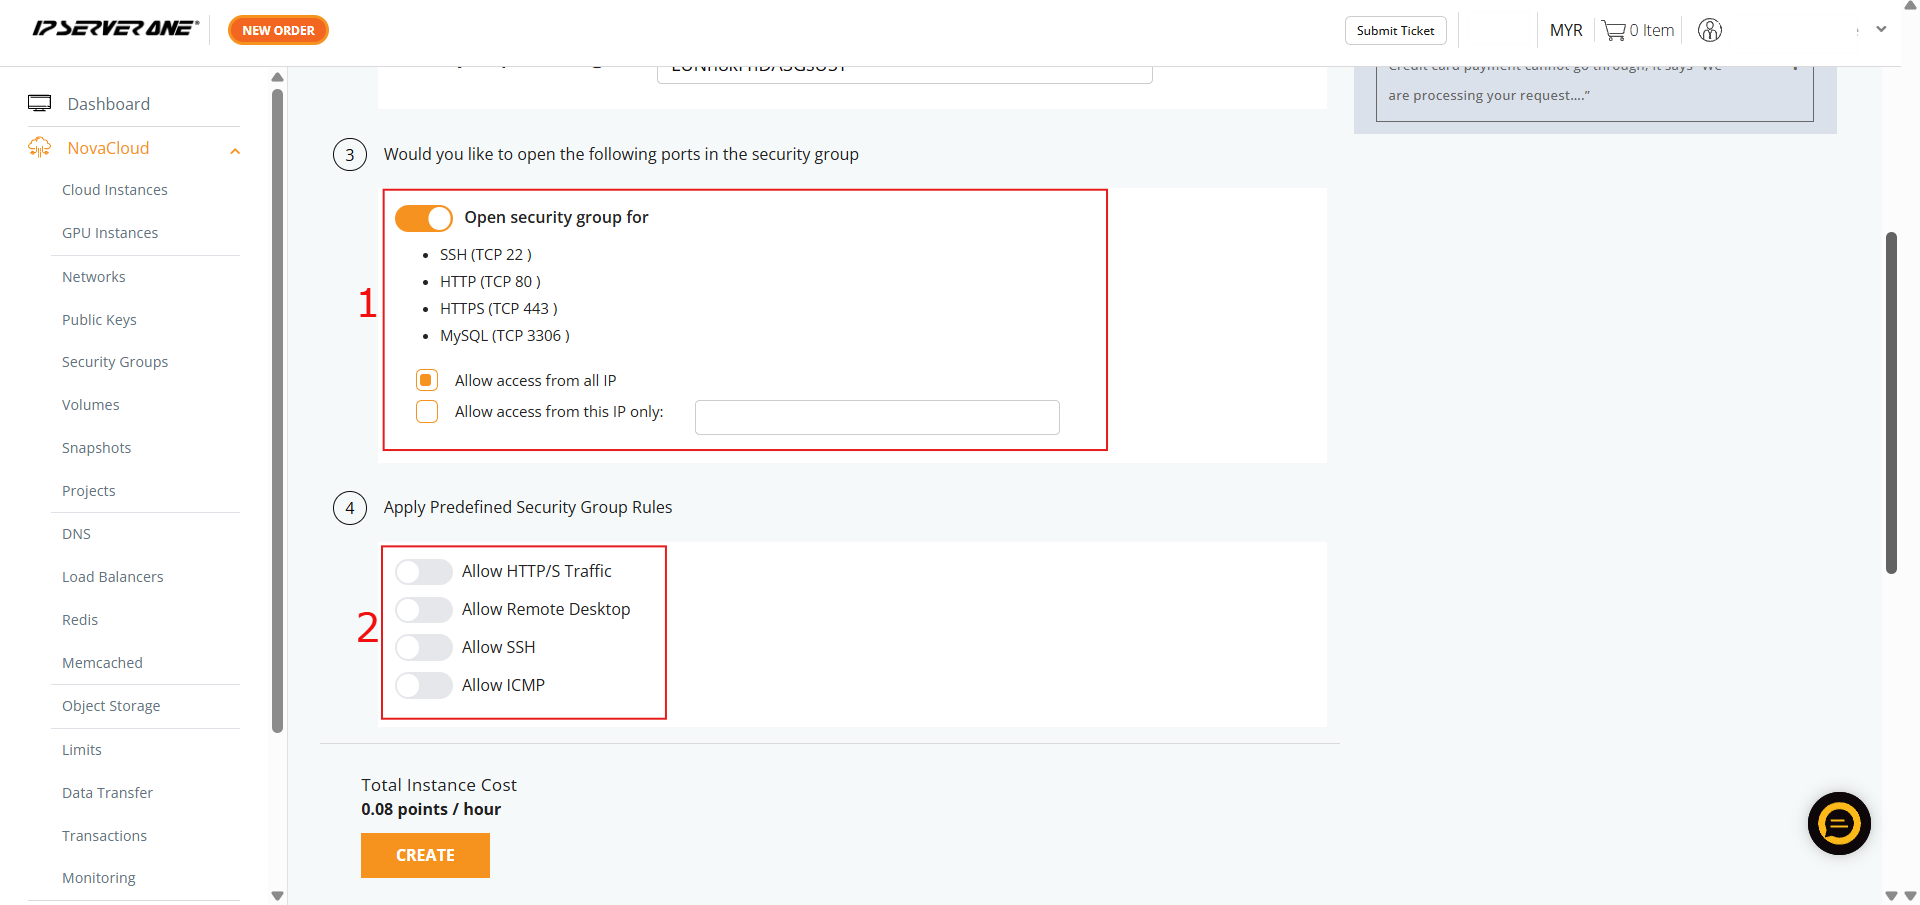
Task: Open the shopping cart icon
Action: click(x=1613, y=31)
